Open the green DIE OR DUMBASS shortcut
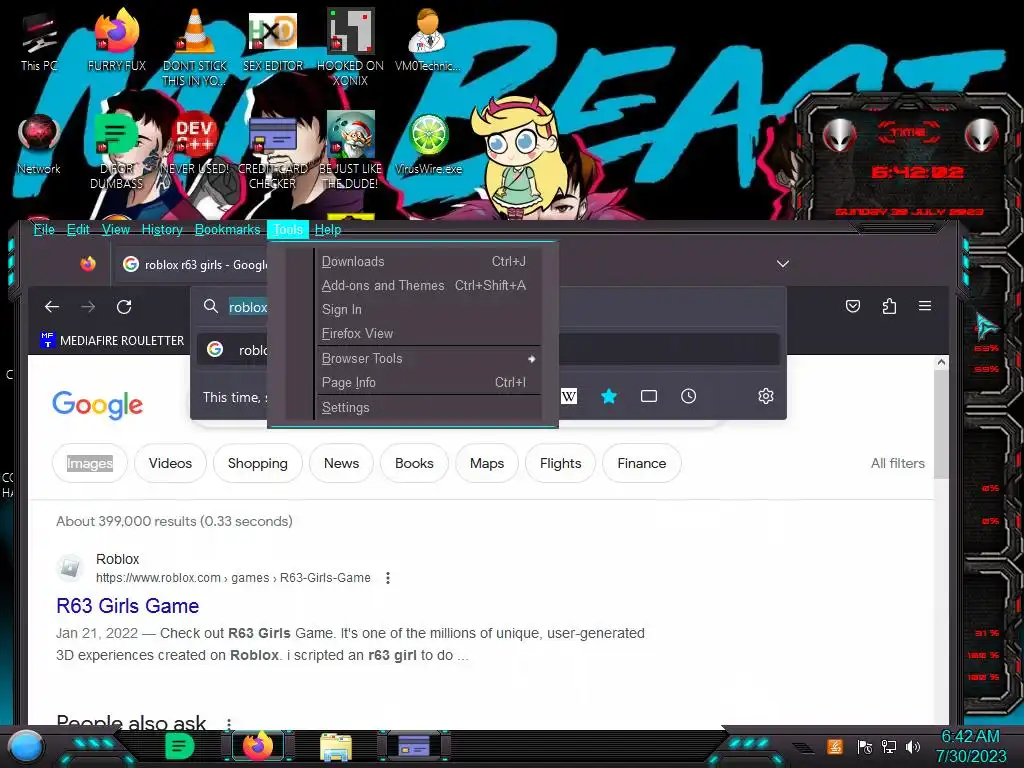Viewport: 1024px width, 768px height. coord(116,150)
